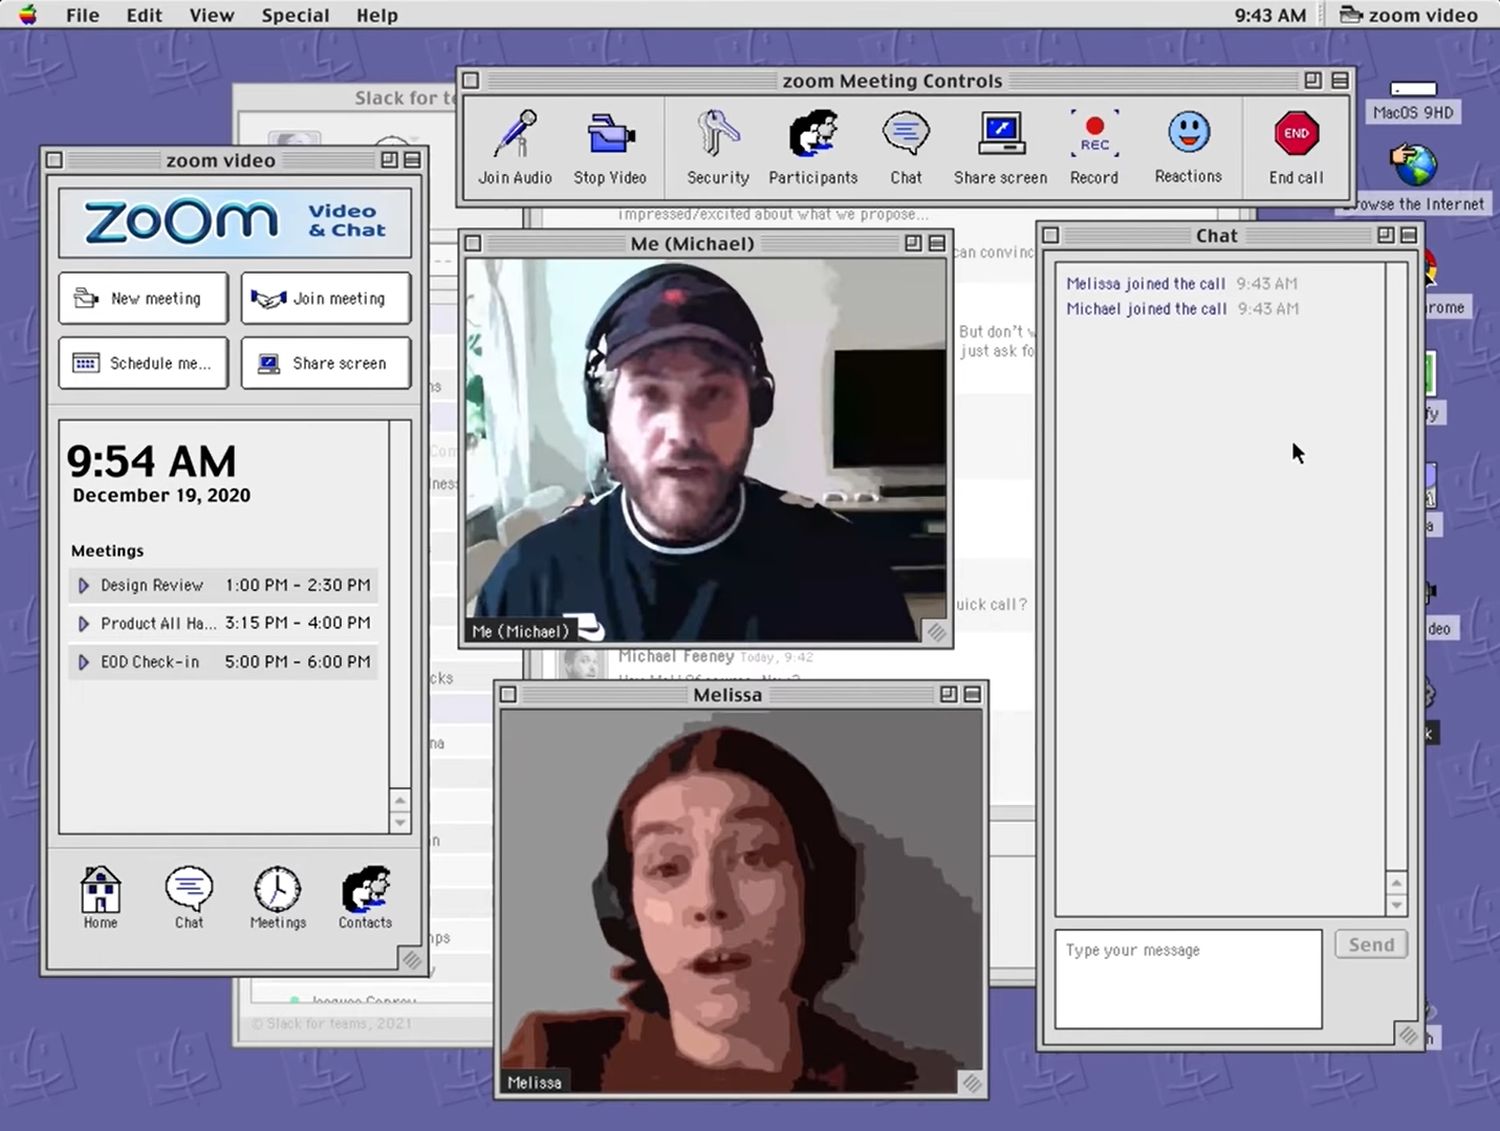Click the New meeting button
Screen dimensions: 1500x1131
pyautogui.click(x=143, y=299)
